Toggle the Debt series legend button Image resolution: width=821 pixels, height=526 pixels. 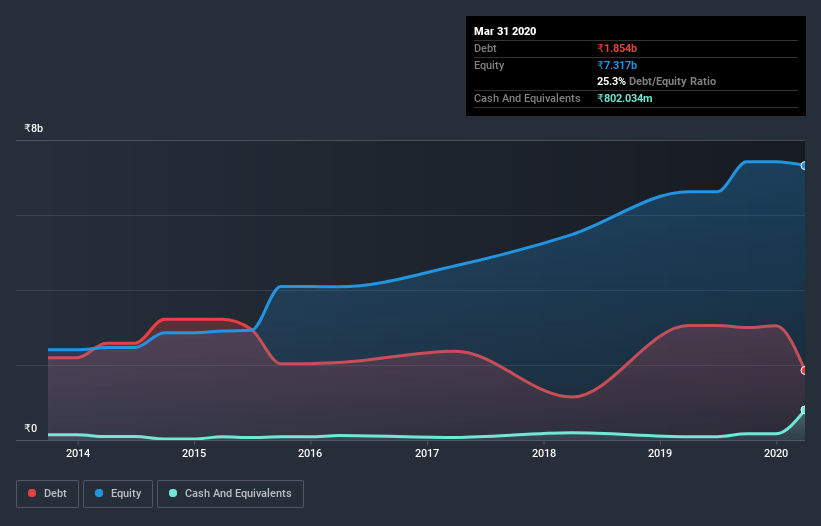47,494
